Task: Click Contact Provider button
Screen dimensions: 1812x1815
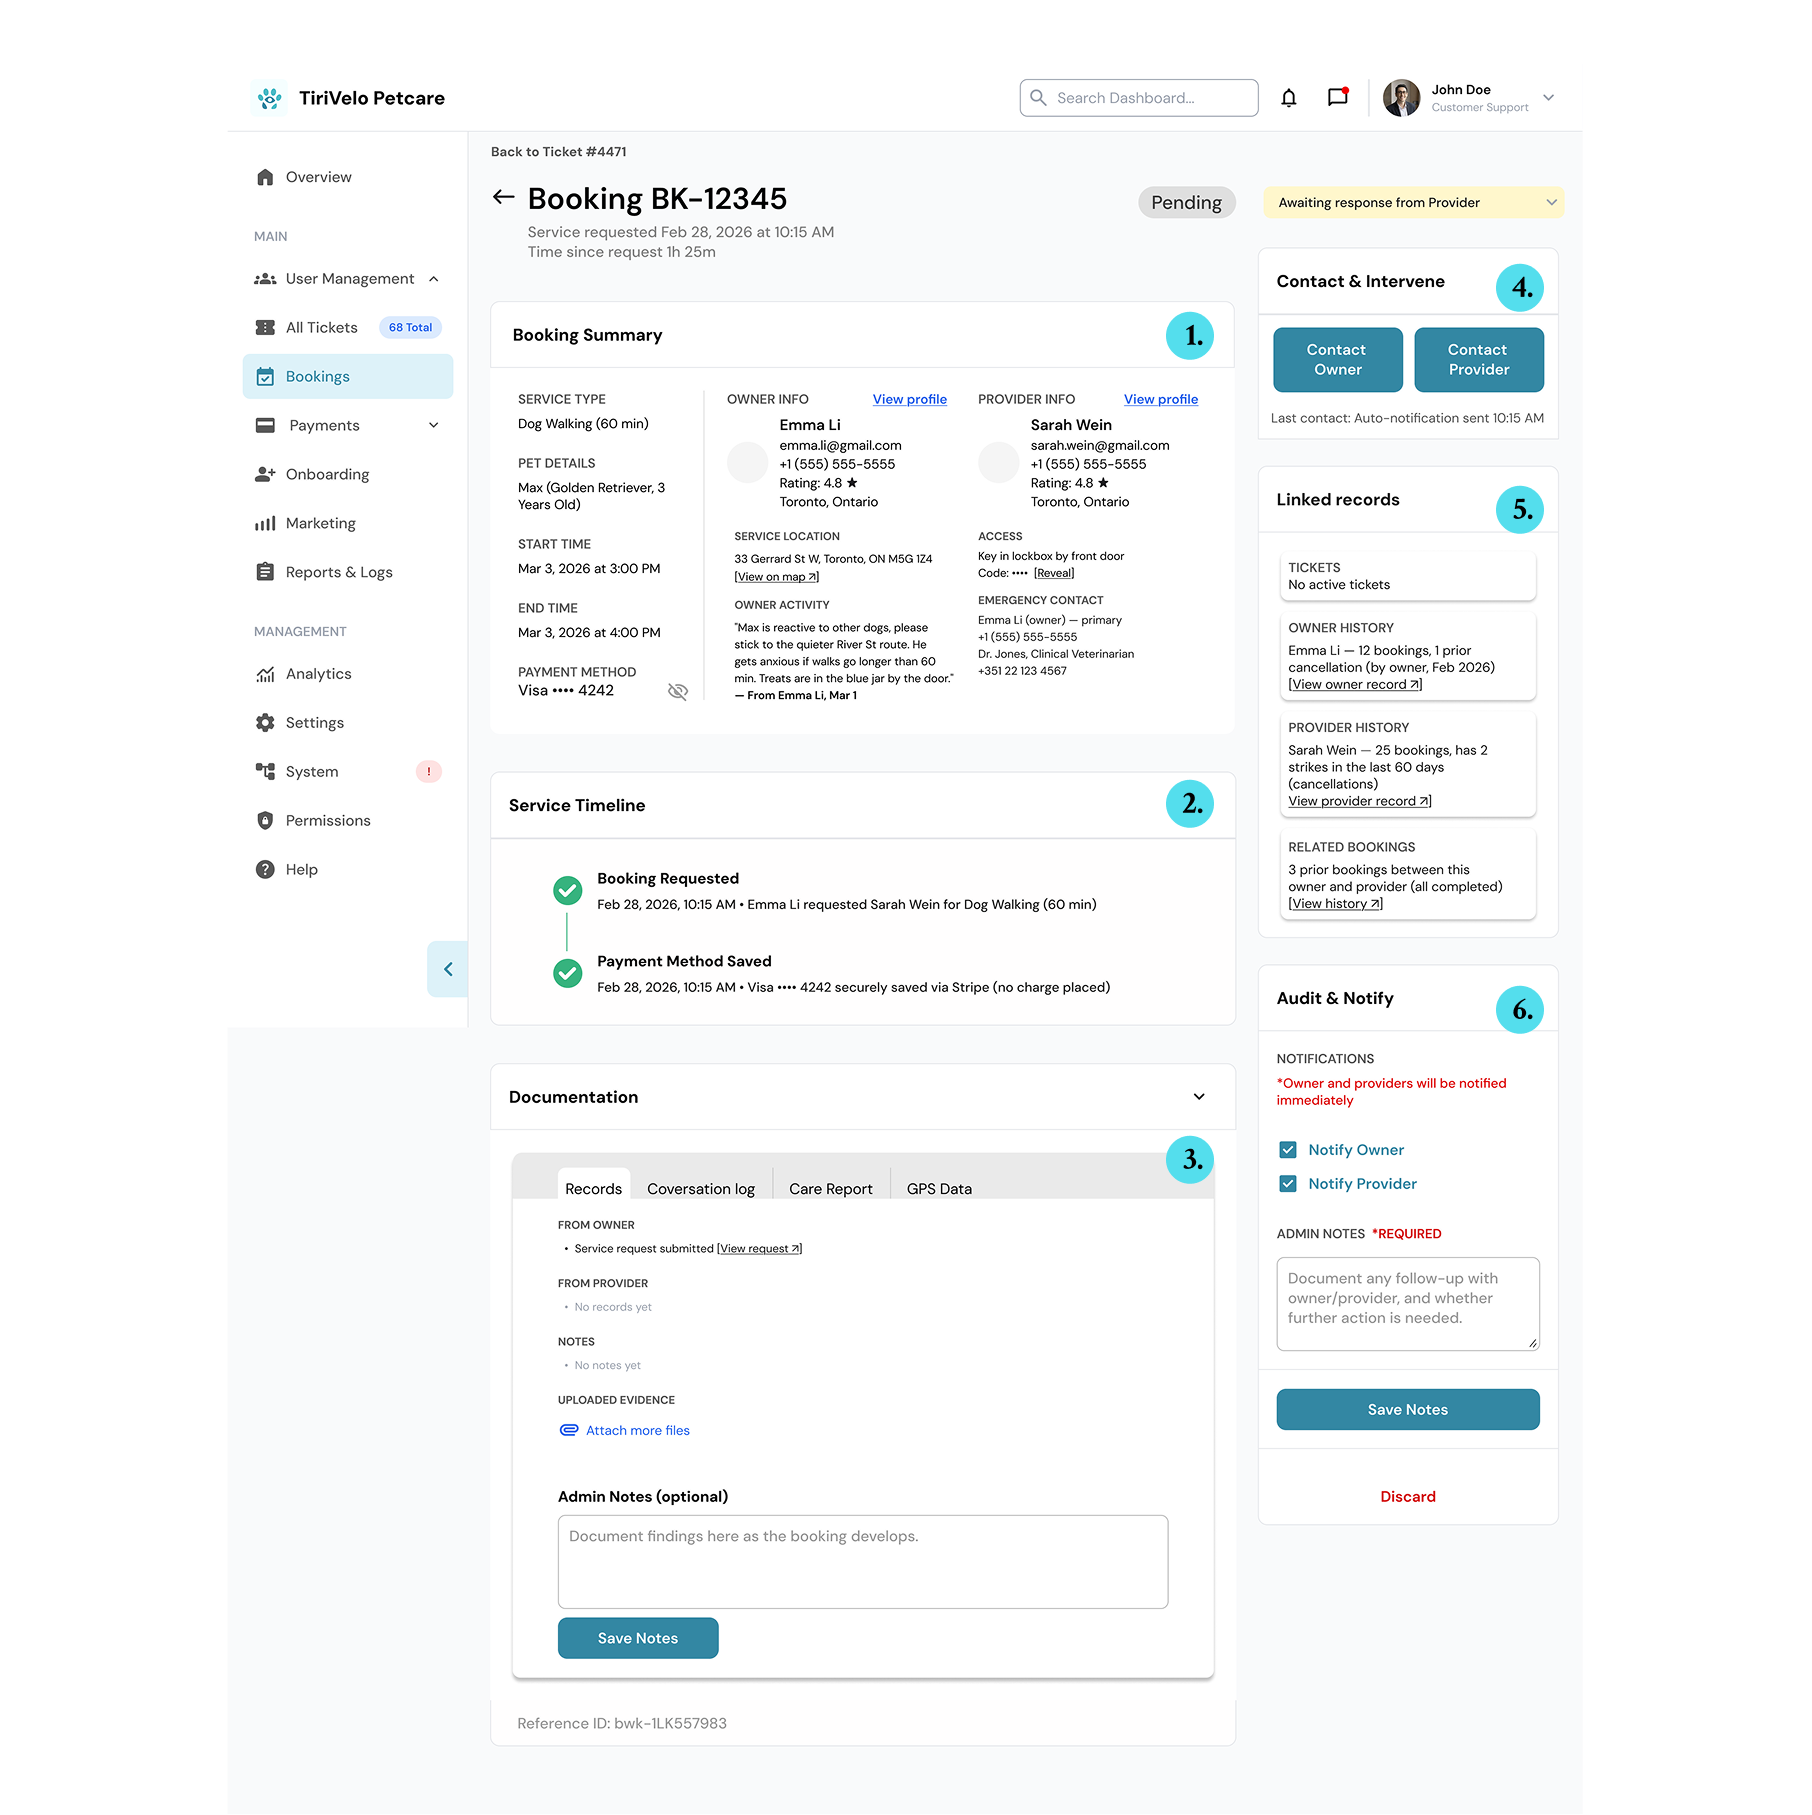Action: (1479, 360)
